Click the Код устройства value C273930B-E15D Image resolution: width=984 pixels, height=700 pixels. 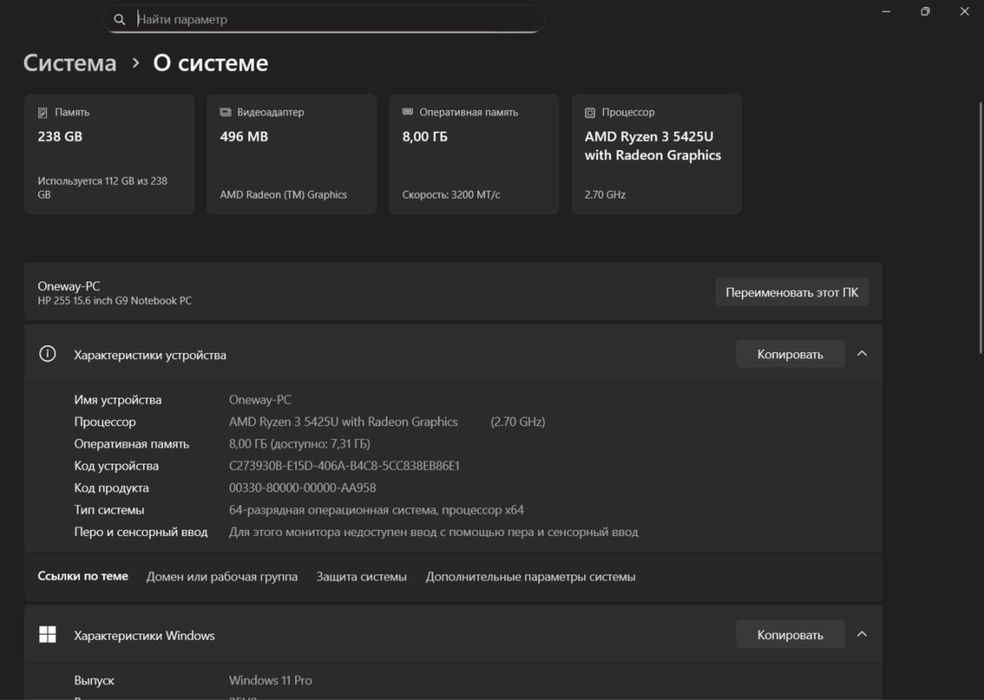344,466
